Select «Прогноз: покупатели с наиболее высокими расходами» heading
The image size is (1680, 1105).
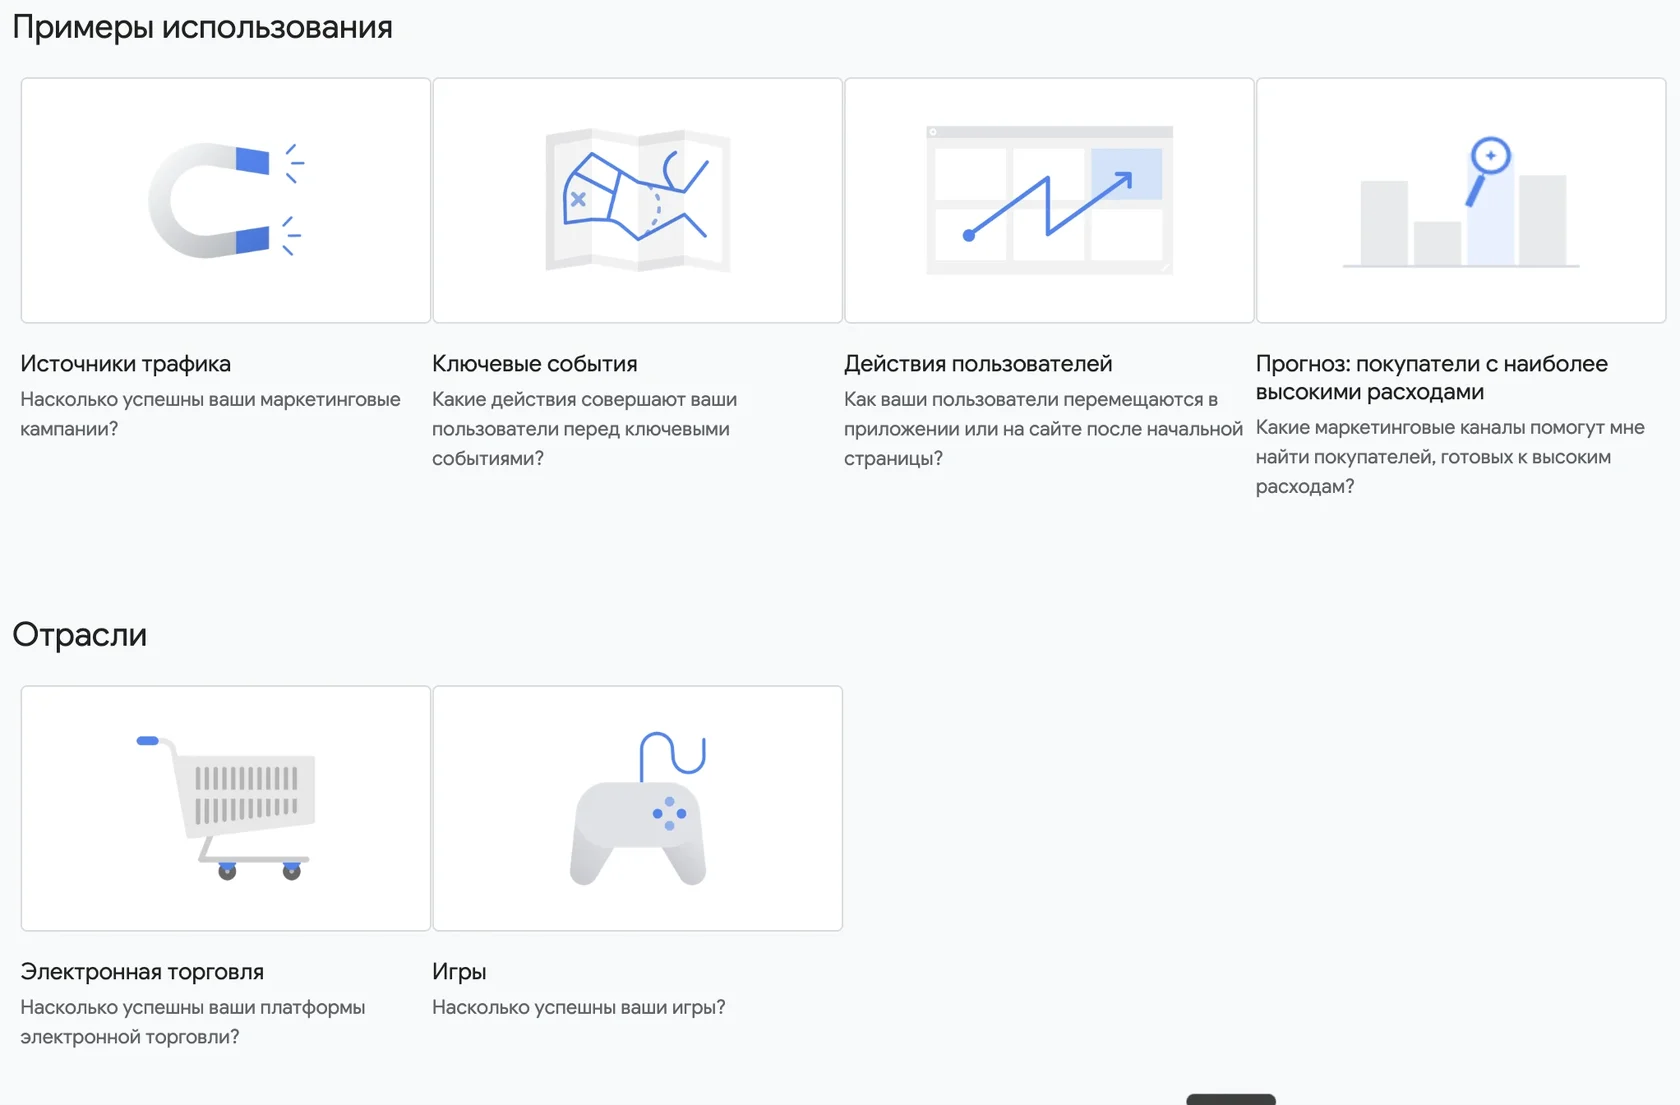point(1432,378)
